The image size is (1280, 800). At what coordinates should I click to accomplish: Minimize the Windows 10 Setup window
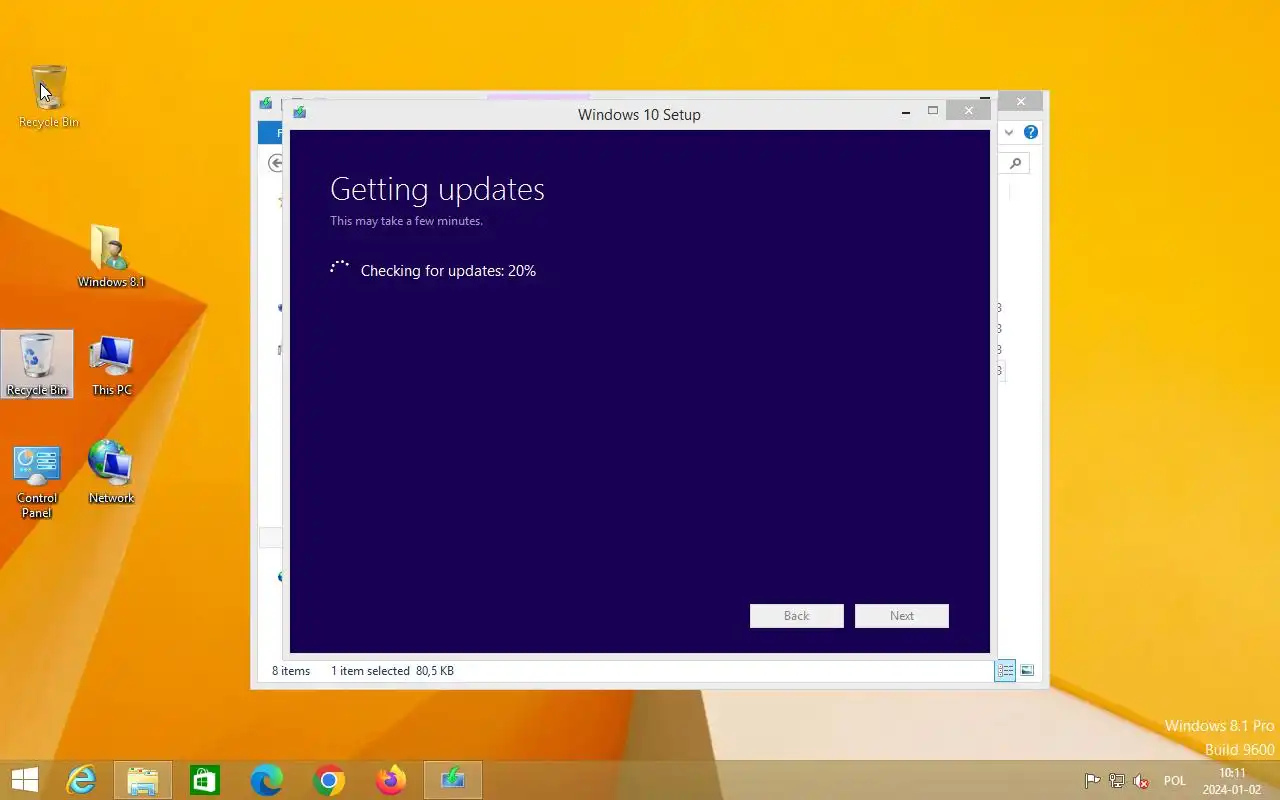906,112
